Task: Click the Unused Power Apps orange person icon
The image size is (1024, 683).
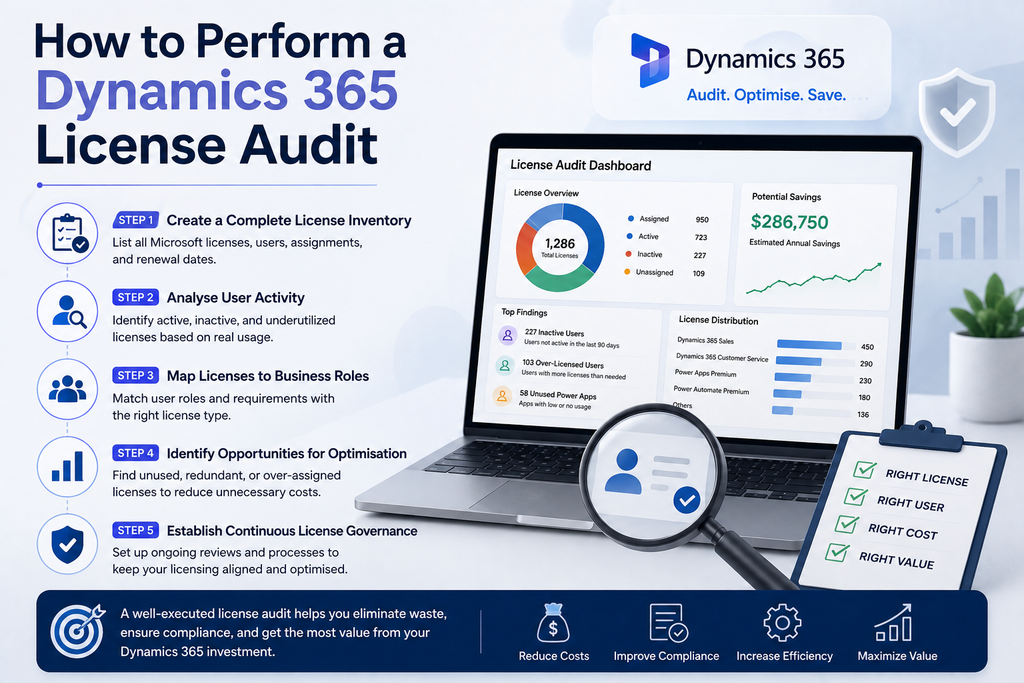Action: 502,396
